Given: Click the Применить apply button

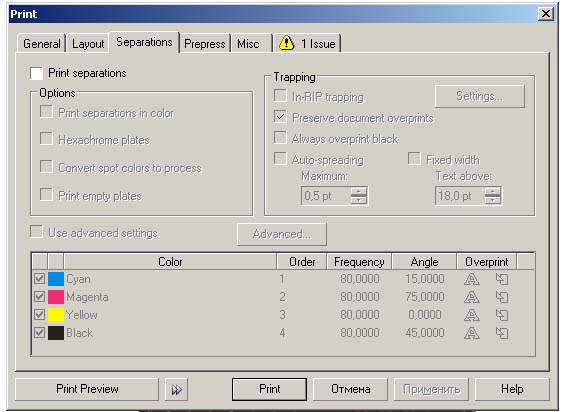Looking at the screenshot, I should 431,389.
